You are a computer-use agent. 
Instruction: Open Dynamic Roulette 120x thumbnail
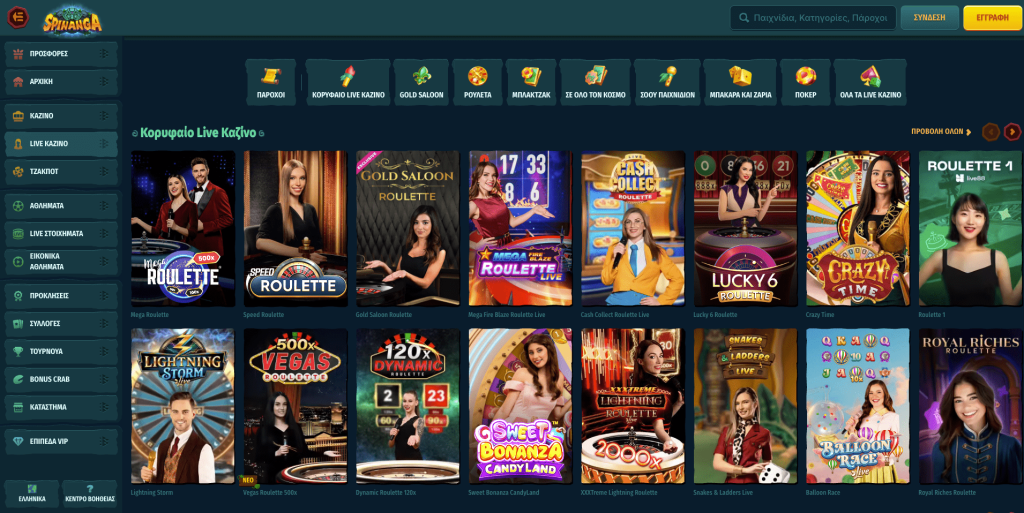pos(408,406)
